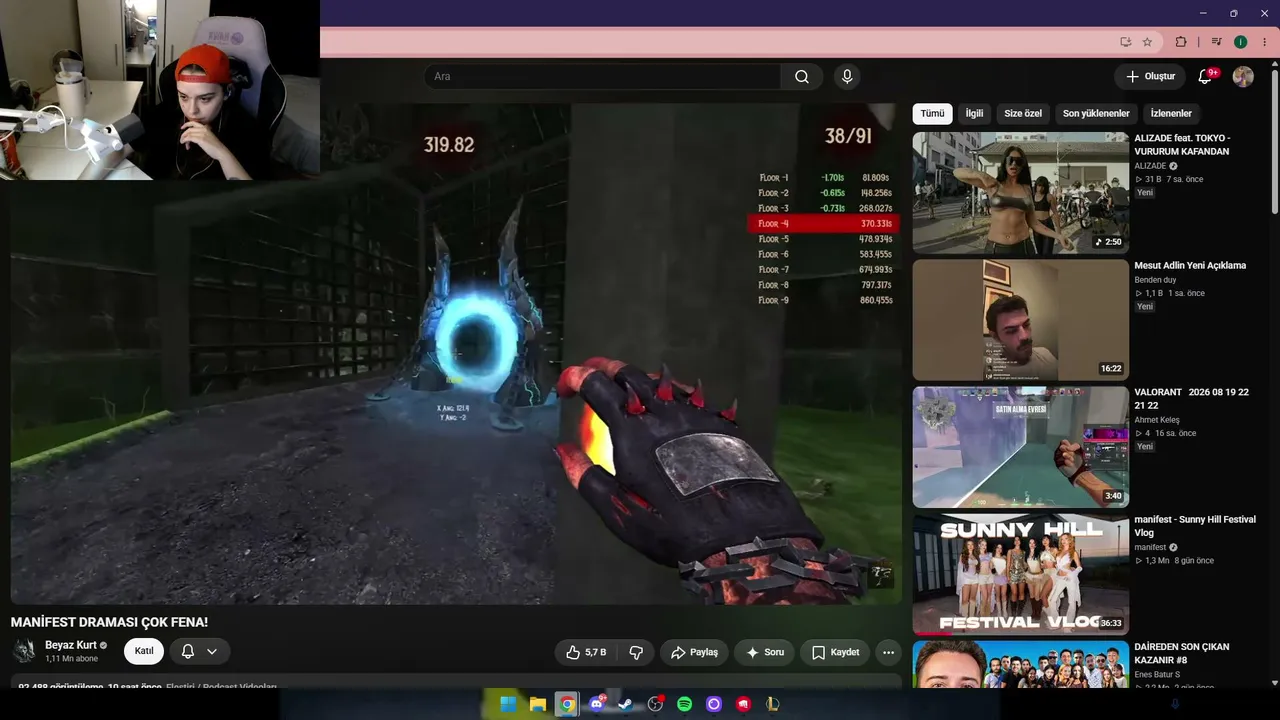Click the Ara search input field
This screenshot has height=720, width=1280.
602,77
